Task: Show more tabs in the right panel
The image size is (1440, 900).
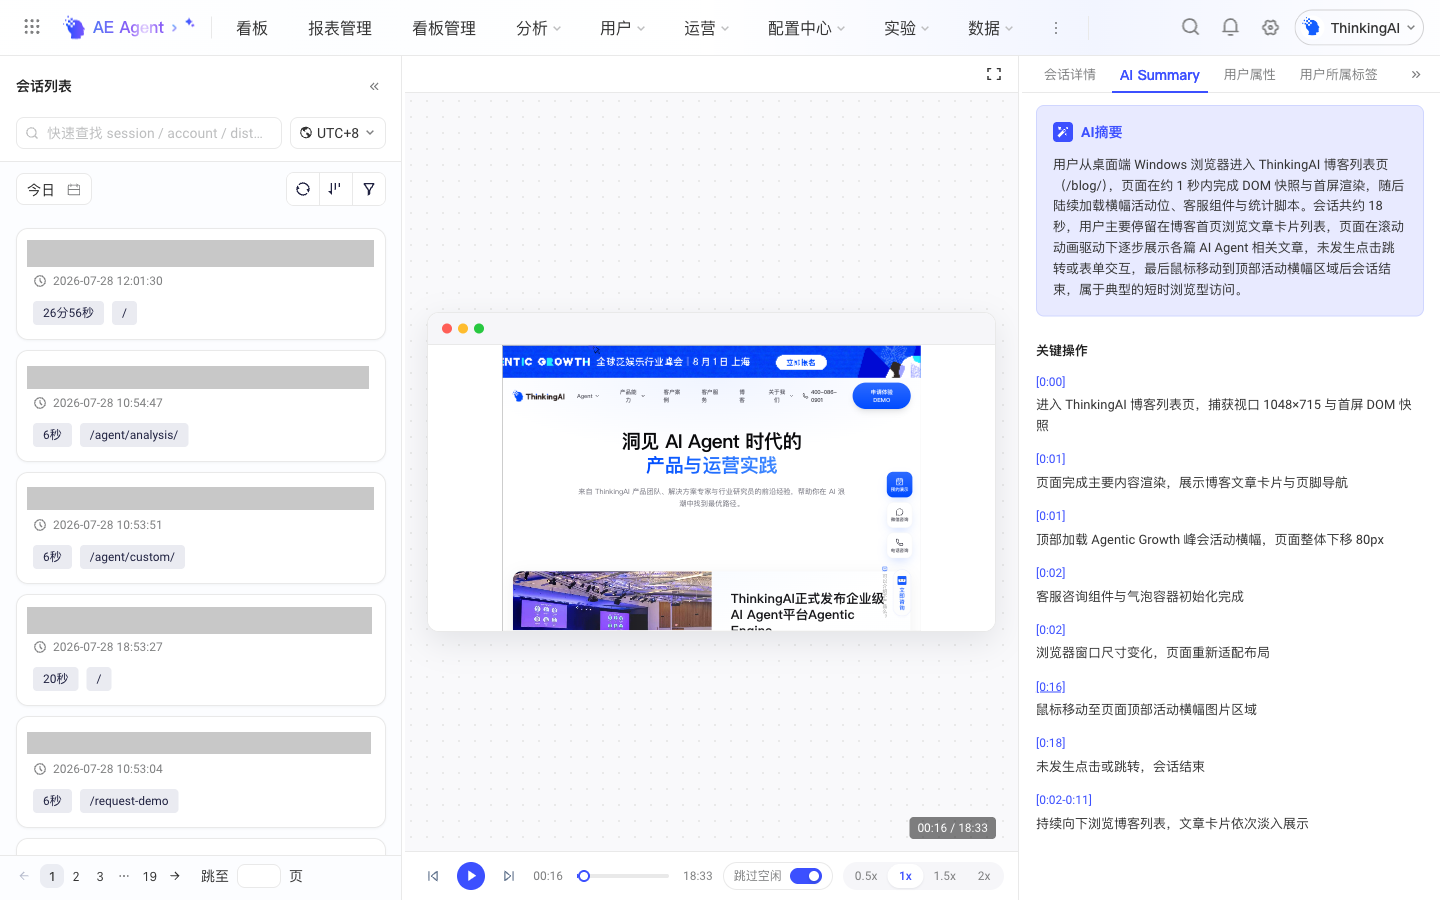Action: tap(1416, 74)
